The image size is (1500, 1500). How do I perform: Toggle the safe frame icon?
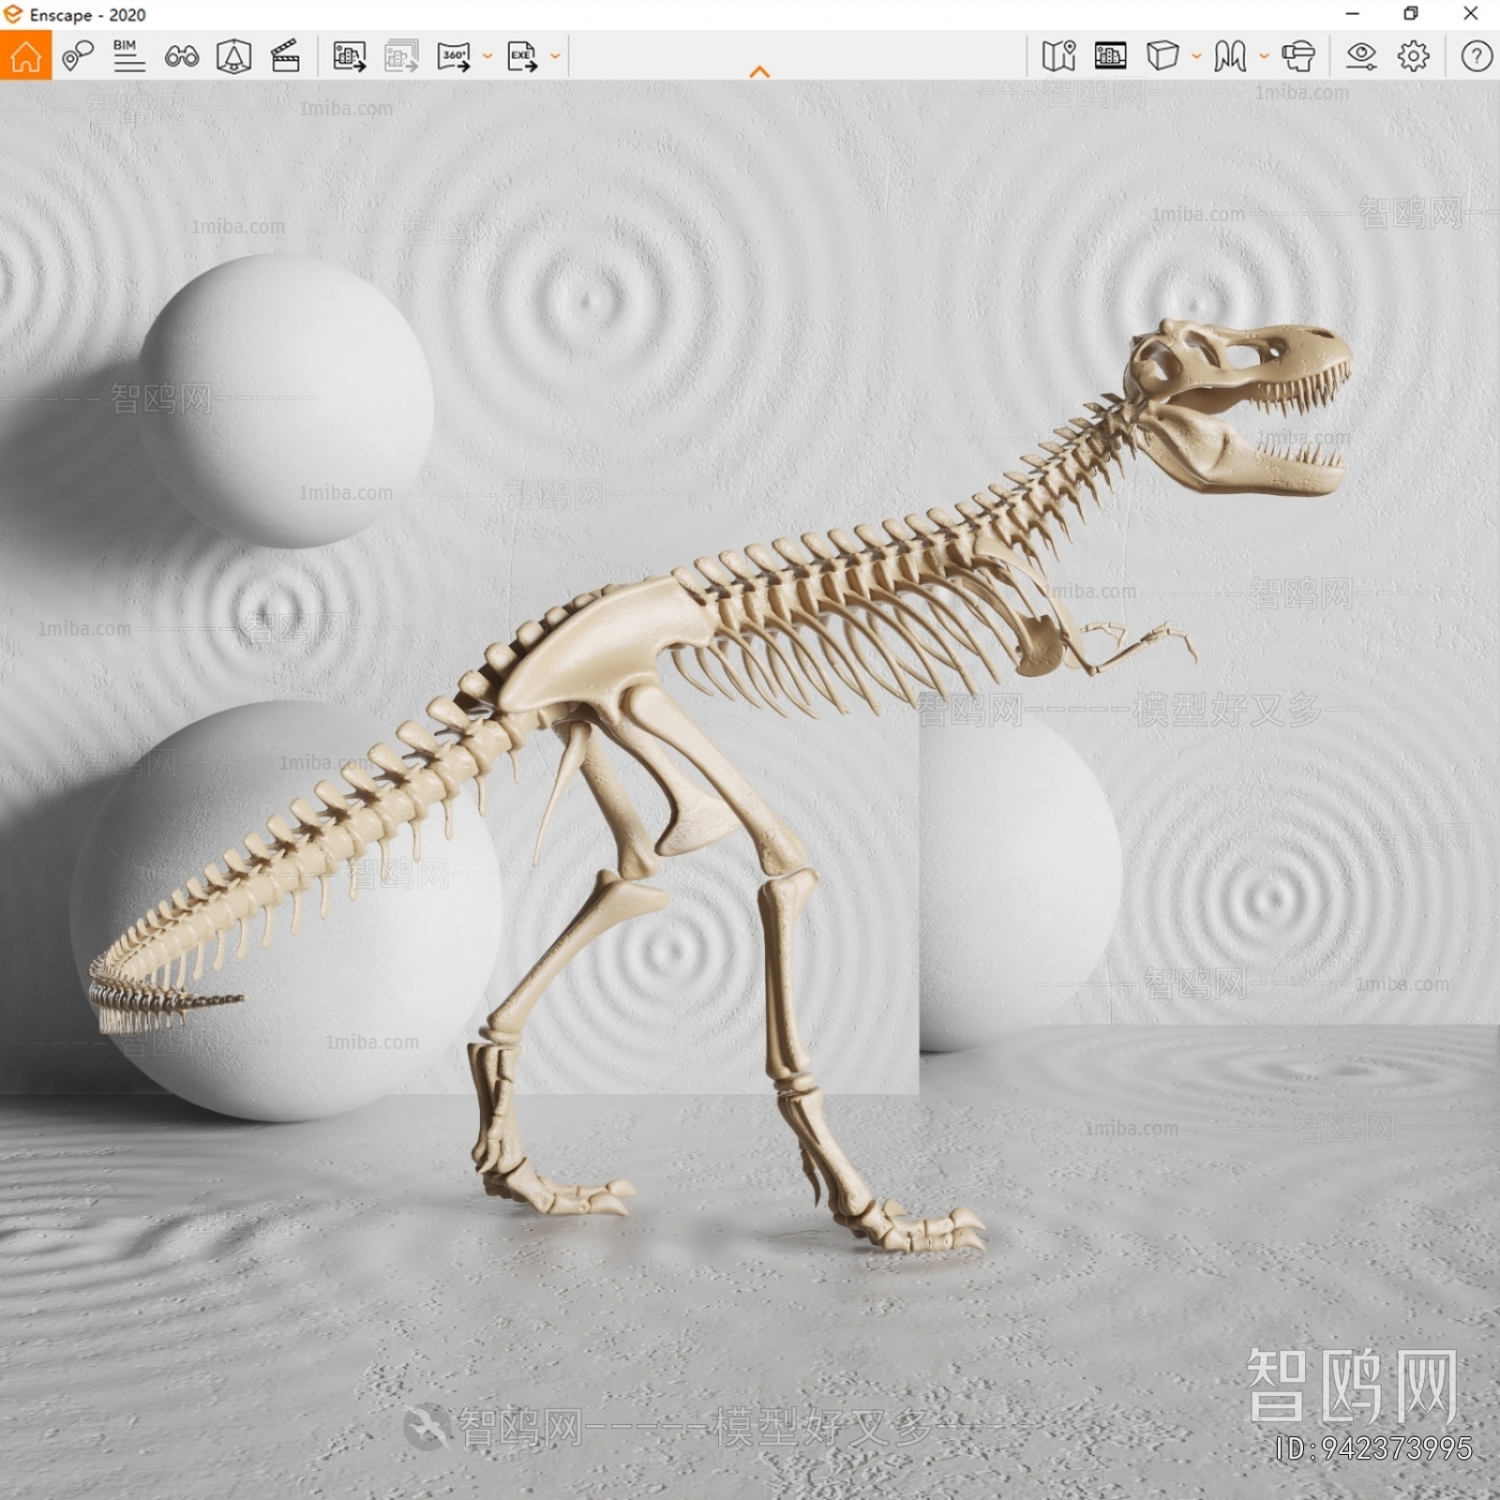tap(1110, 56)
